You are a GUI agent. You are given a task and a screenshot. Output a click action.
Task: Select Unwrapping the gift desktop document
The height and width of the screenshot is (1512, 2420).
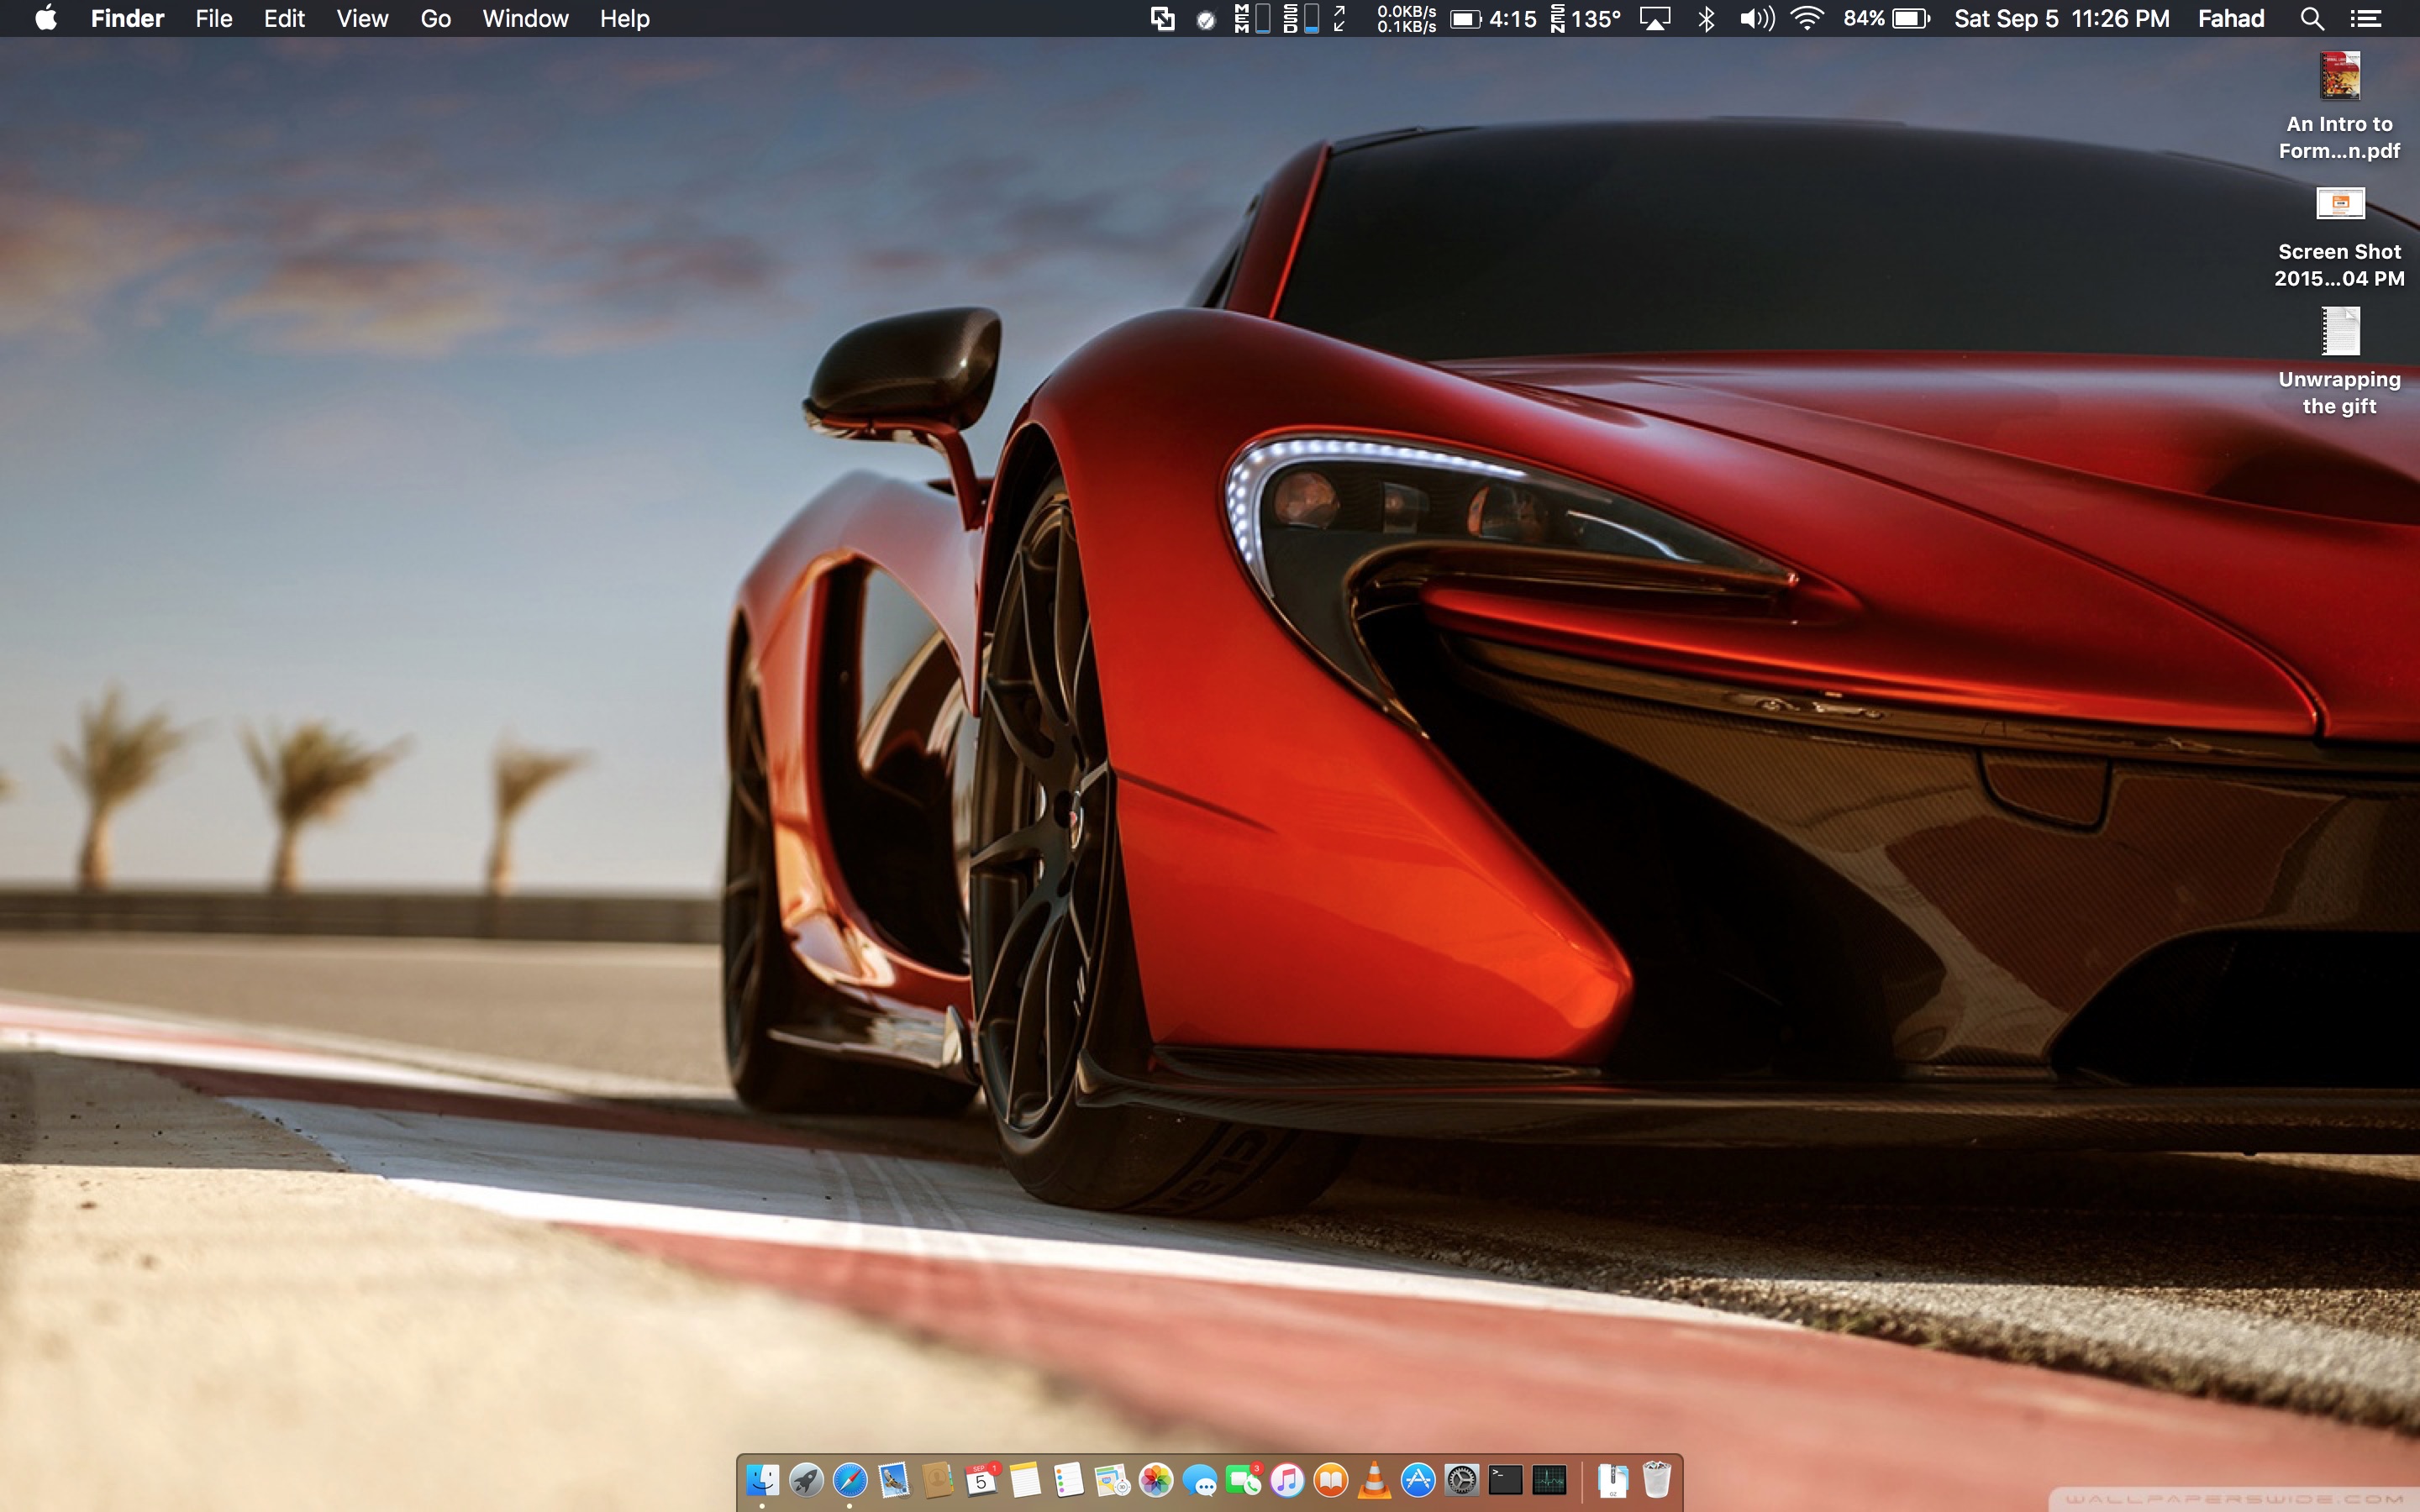[2339, 362]
